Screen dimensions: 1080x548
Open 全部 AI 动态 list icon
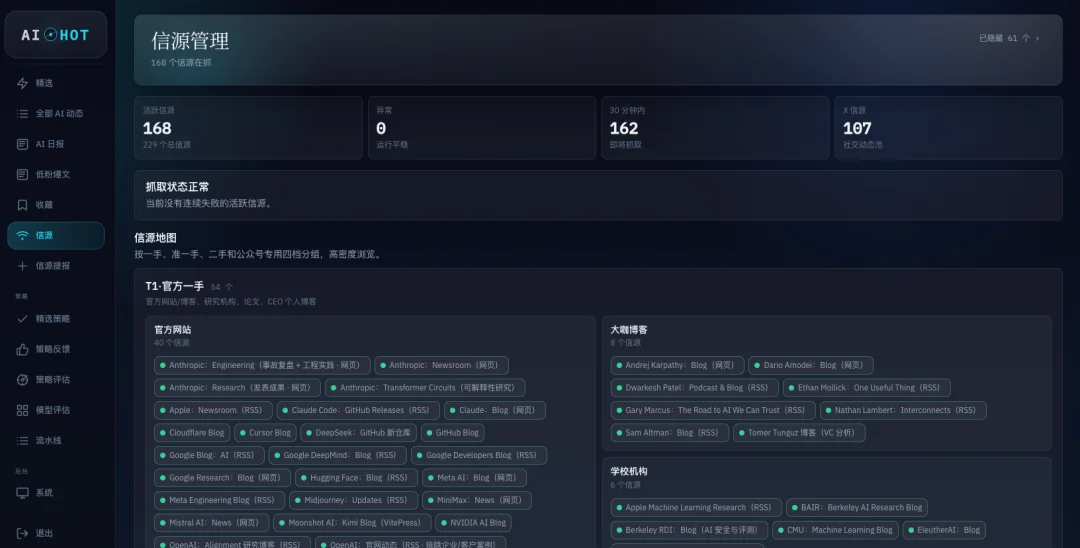pos(22,114)
